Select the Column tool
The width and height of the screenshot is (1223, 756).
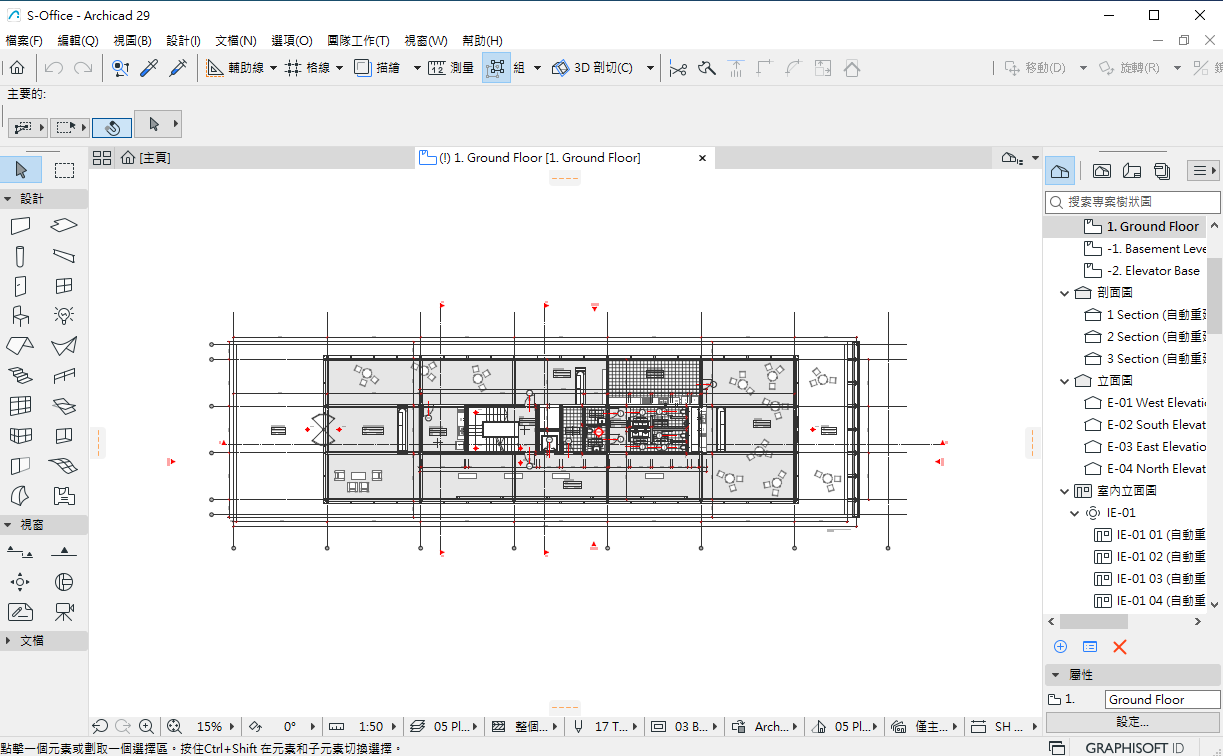click(20, 256)
